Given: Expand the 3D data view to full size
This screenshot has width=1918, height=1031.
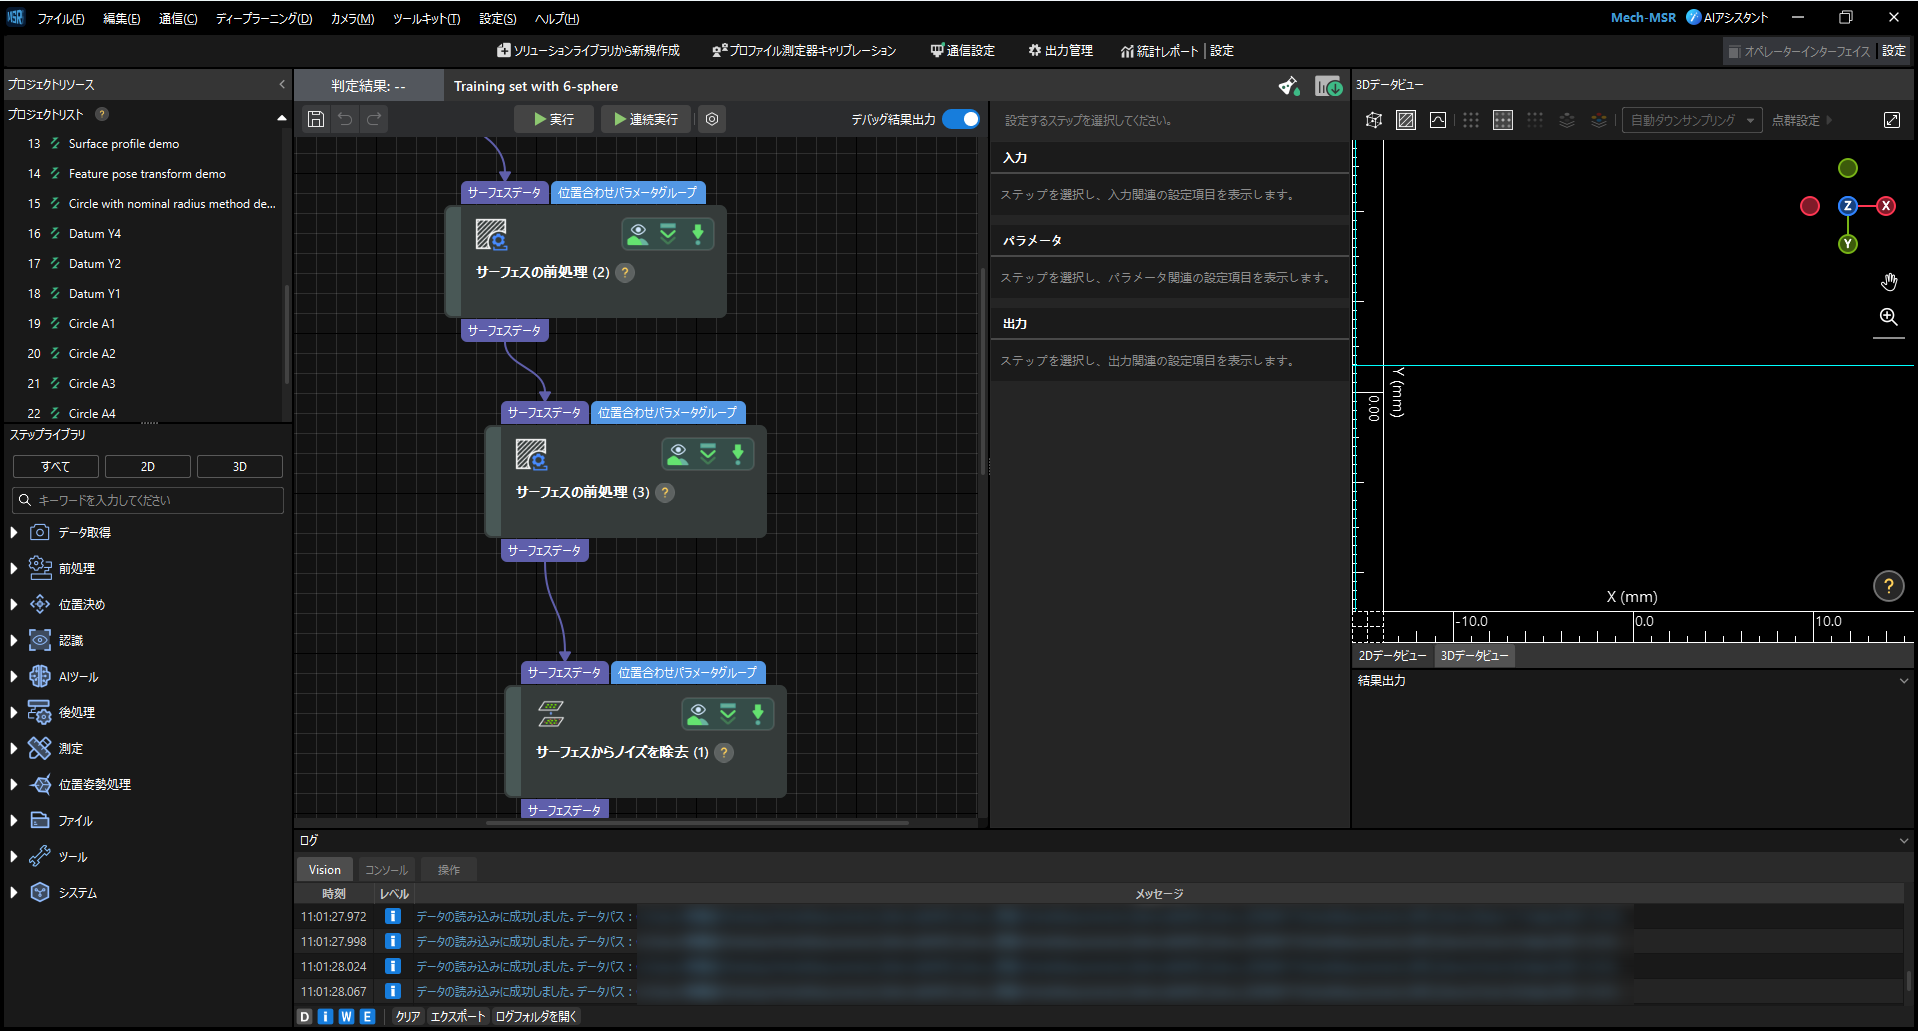Looking at the screenshot, I should click(x=1892, y=120).
